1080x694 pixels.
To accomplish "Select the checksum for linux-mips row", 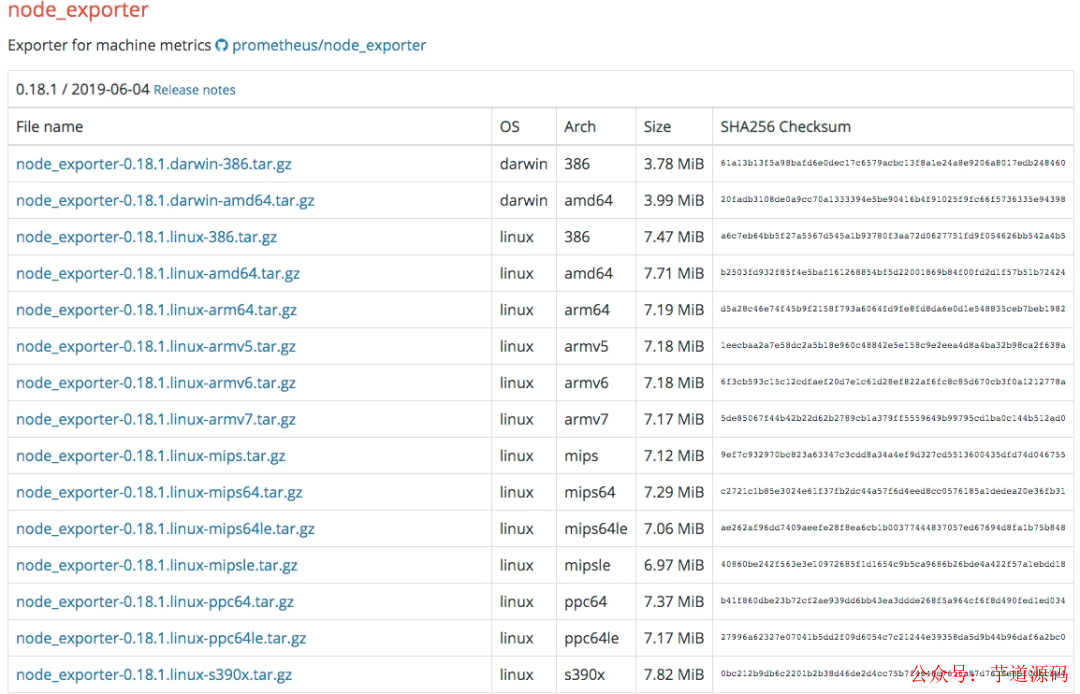I will [x=893, y=455].
